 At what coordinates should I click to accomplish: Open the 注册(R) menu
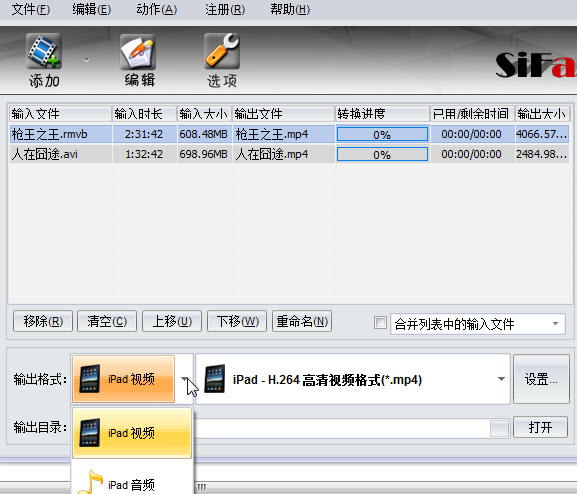[x=225, y=10]
